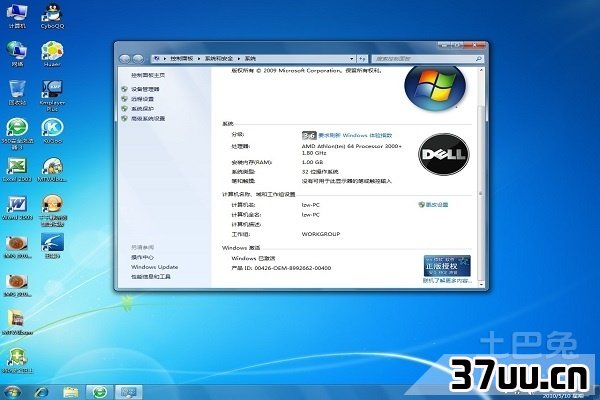Open the colorful flower icon beside 网络
The width and height of the screenshot is (600, 400).
click(52, 54)
